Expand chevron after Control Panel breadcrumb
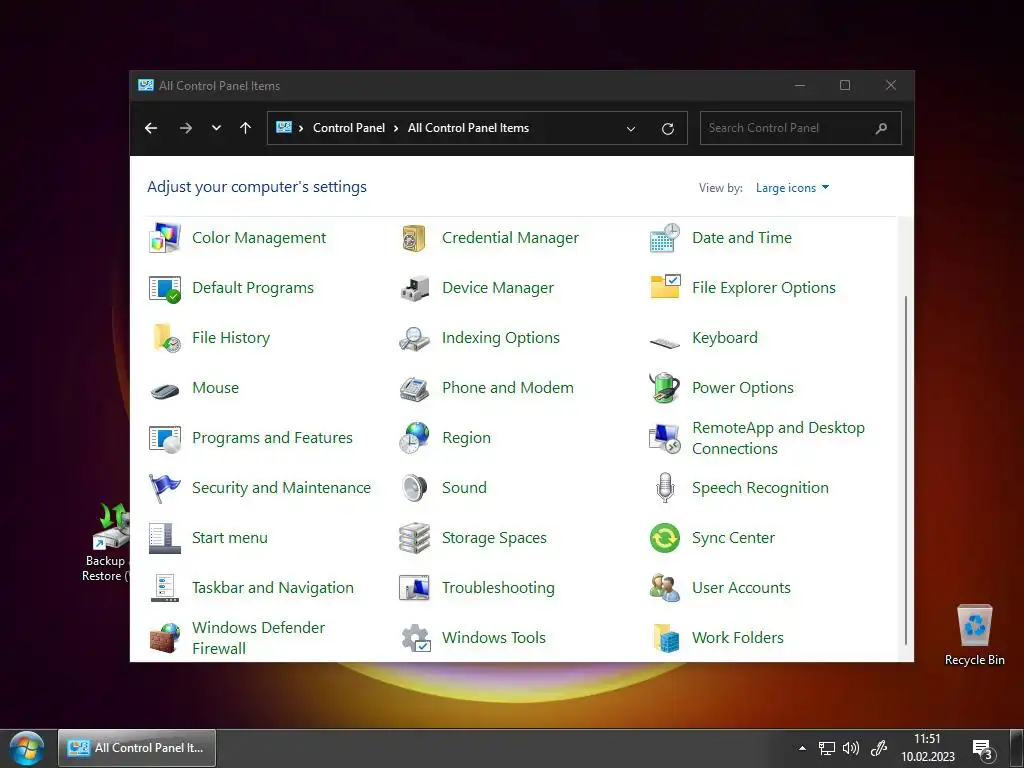 [396, 128]
